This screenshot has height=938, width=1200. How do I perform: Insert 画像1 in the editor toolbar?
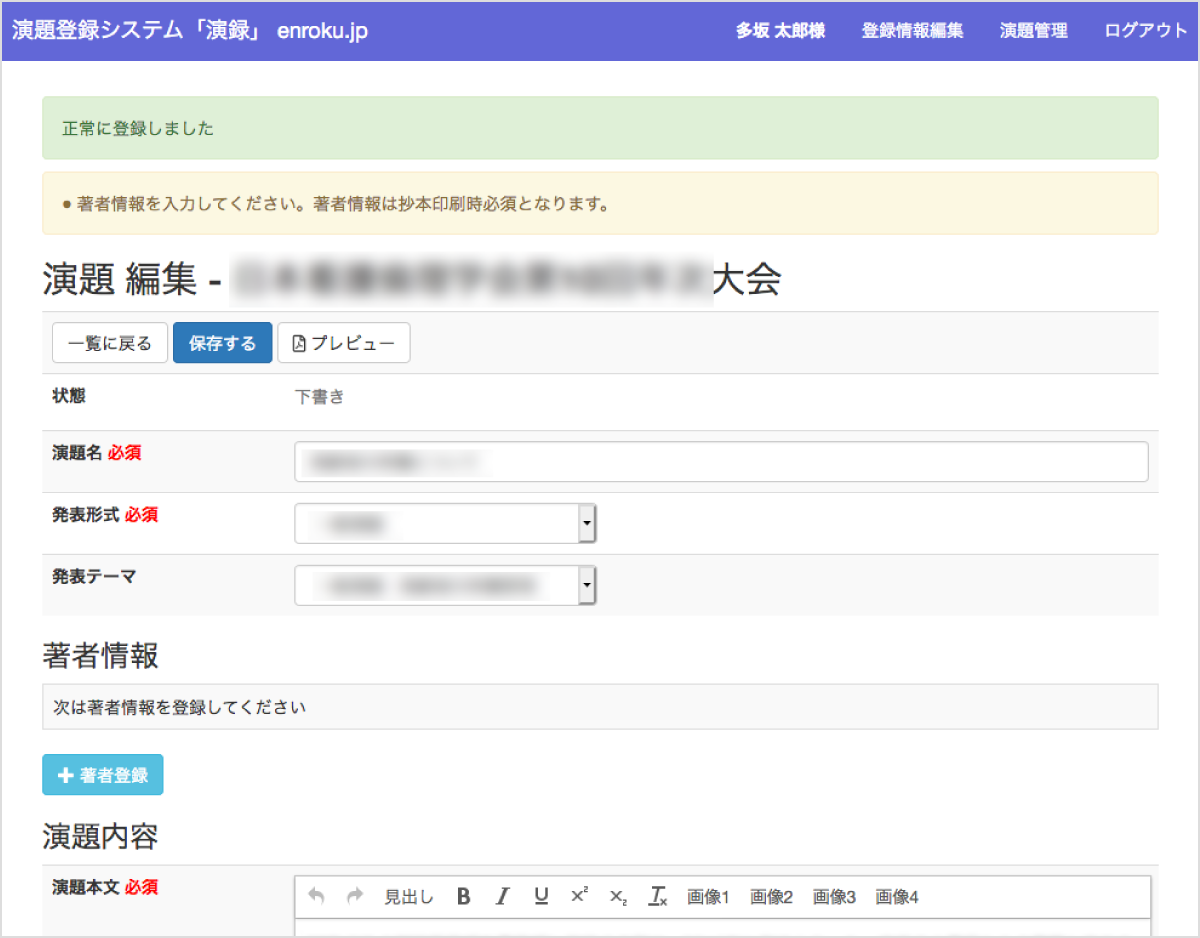[708, 897]
